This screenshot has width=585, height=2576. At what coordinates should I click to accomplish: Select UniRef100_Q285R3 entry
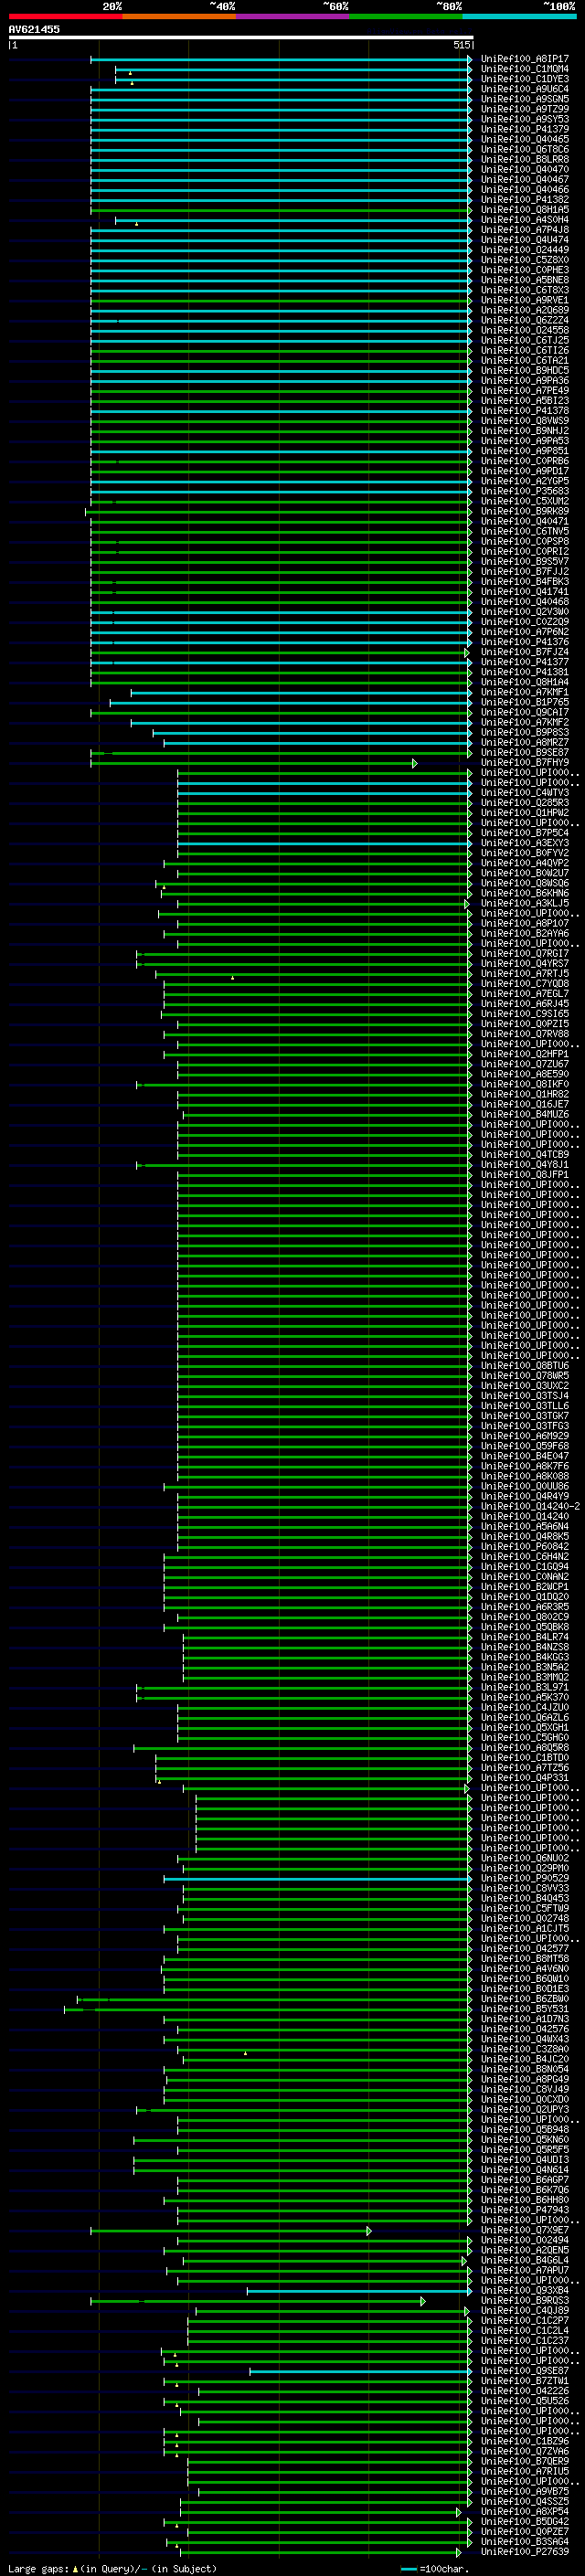(x=524, y=803)
